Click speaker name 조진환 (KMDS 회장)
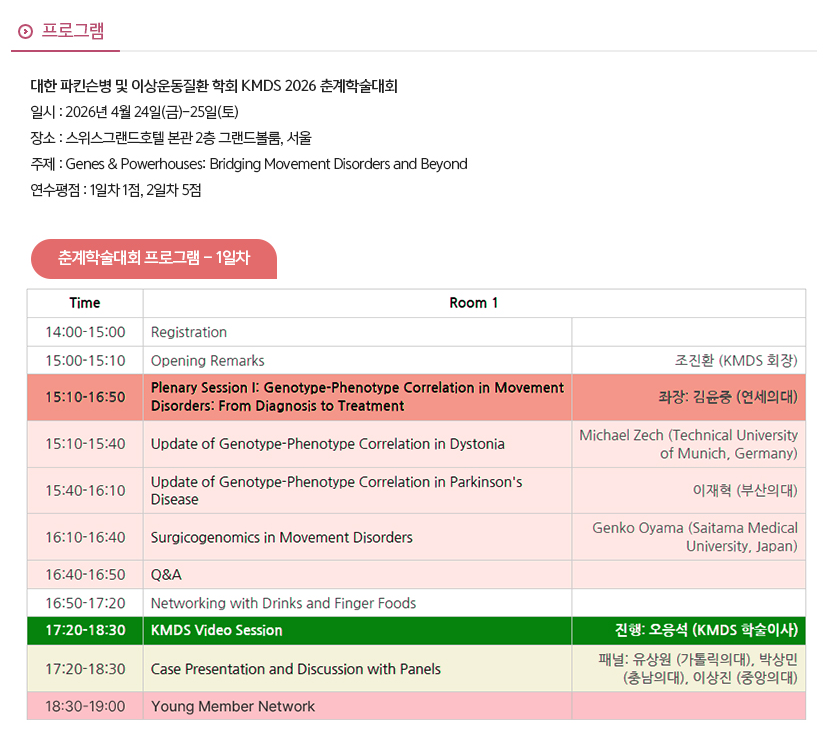This screenshot has width=830, height=735. coord(736,360)
